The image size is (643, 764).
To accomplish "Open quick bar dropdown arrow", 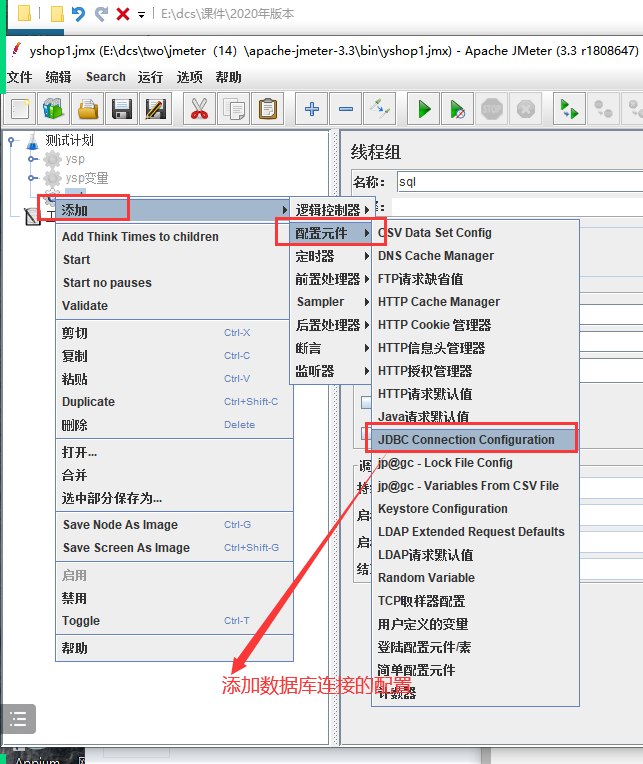I will [141, 15].
